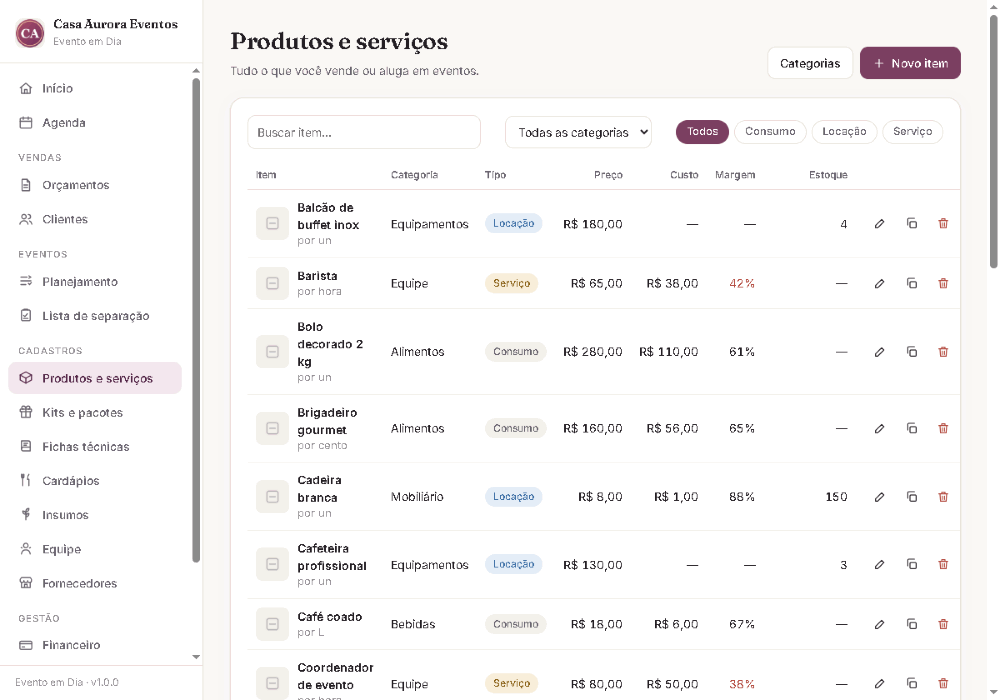Open the Categorias button
The image size is (1000, 700).
809,63
